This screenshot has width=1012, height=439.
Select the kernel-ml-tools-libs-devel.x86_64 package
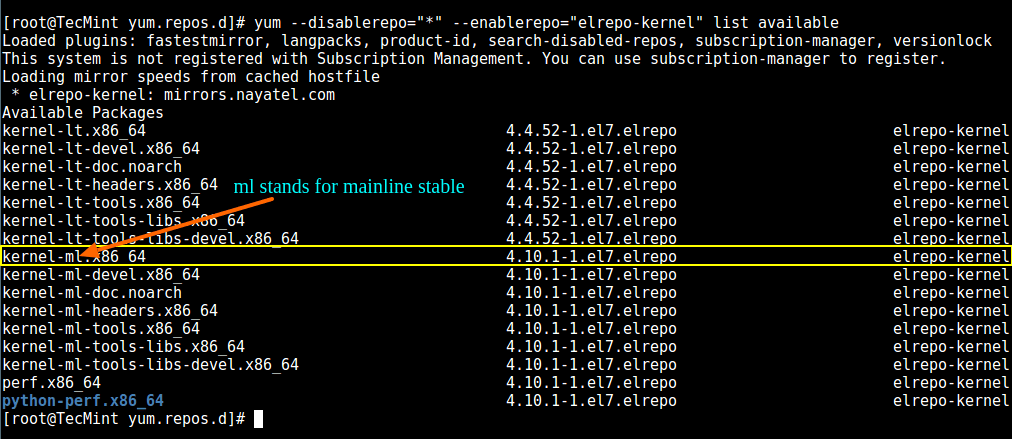150,365
